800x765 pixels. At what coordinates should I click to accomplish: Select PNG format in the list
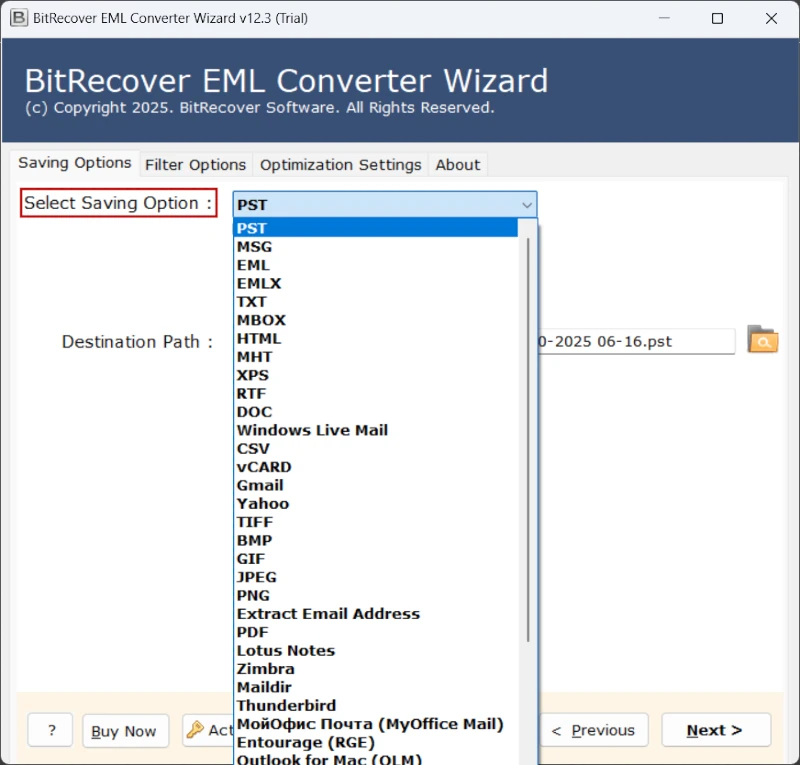coord(376,596)
